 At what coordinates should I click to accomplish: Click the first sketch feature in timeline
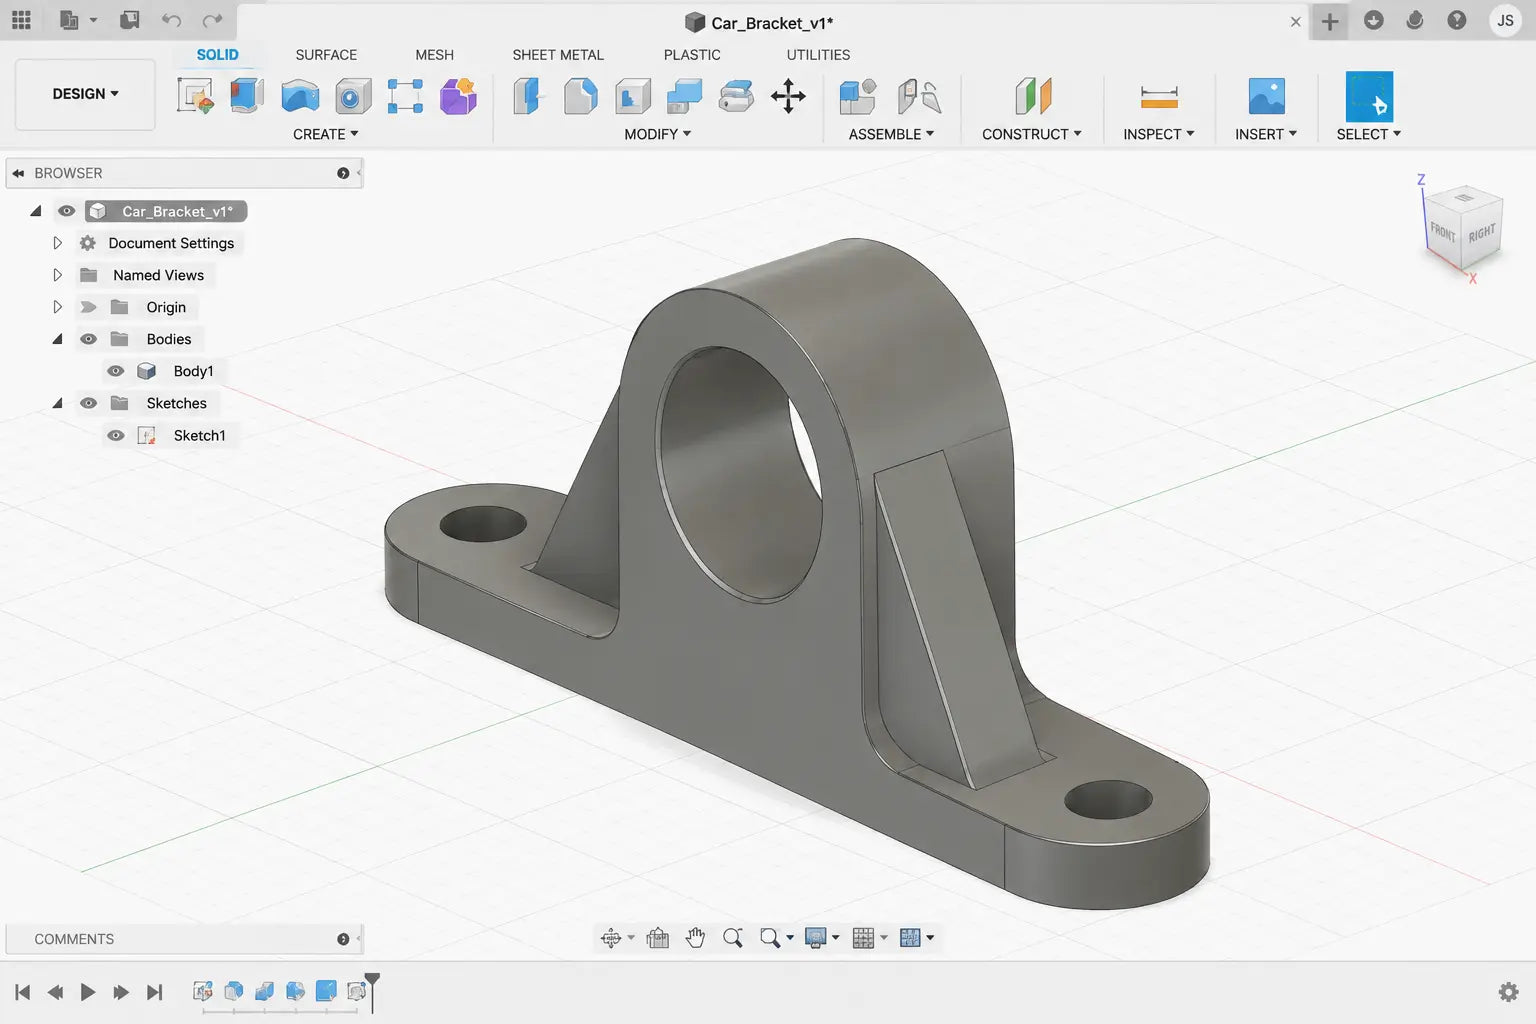click(x=202, y=991)
